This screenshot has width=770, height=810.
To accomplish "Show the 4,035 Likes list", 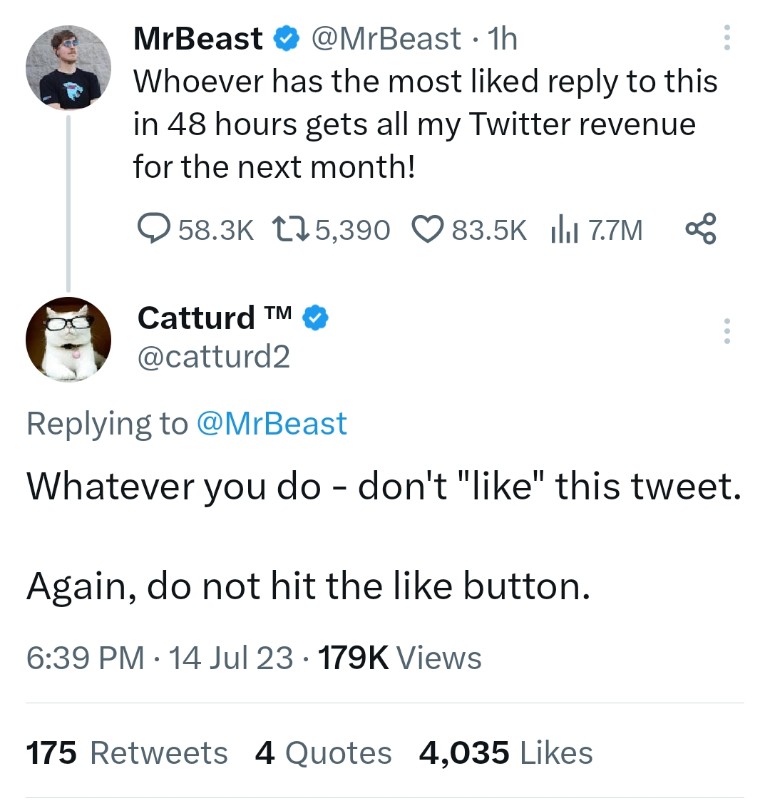I will pyautogui.click(x=506, y=752).
